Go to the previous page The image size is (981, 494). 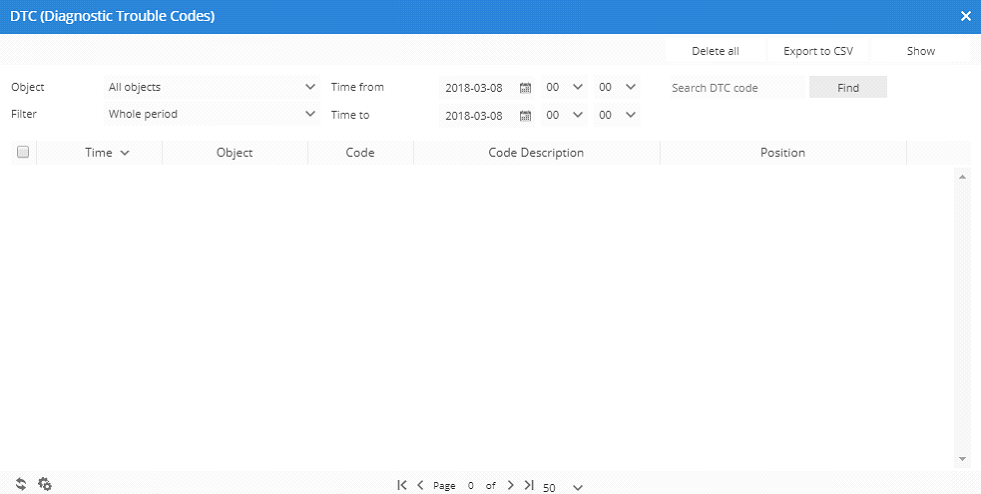421,485
